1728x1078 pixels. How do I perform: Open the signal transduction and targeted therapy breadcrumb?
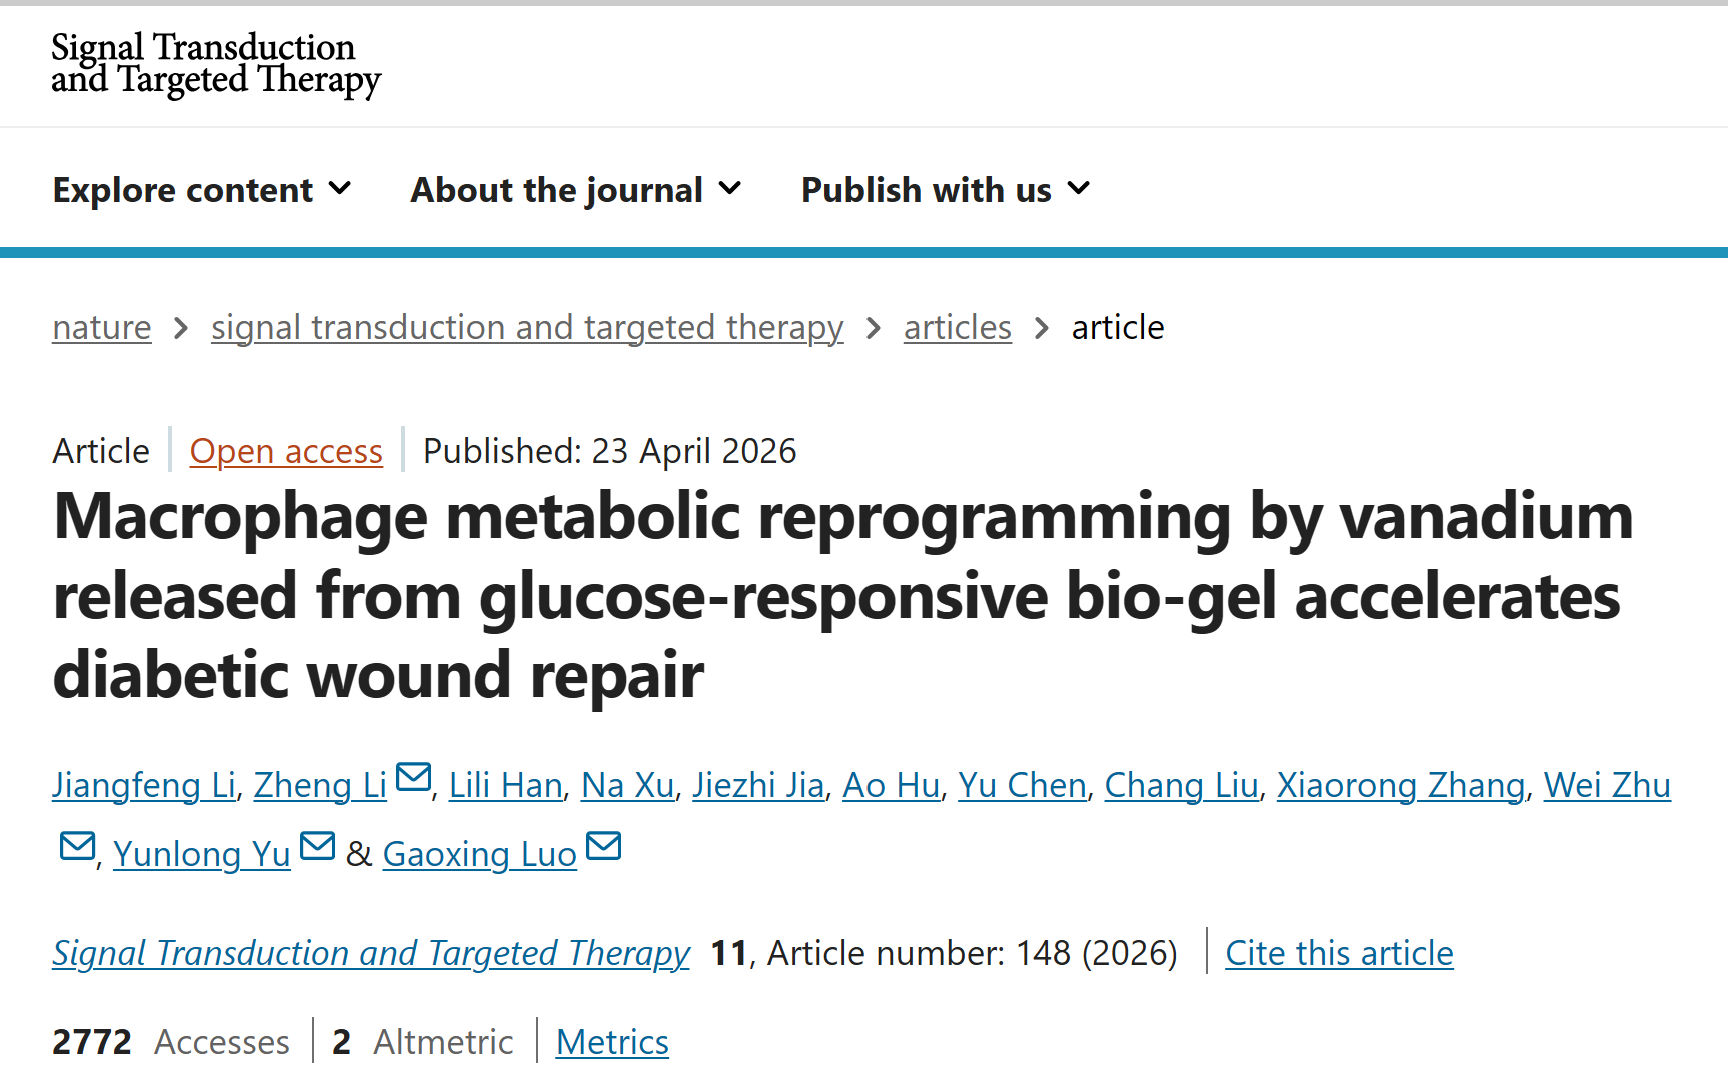coord(527,328)
